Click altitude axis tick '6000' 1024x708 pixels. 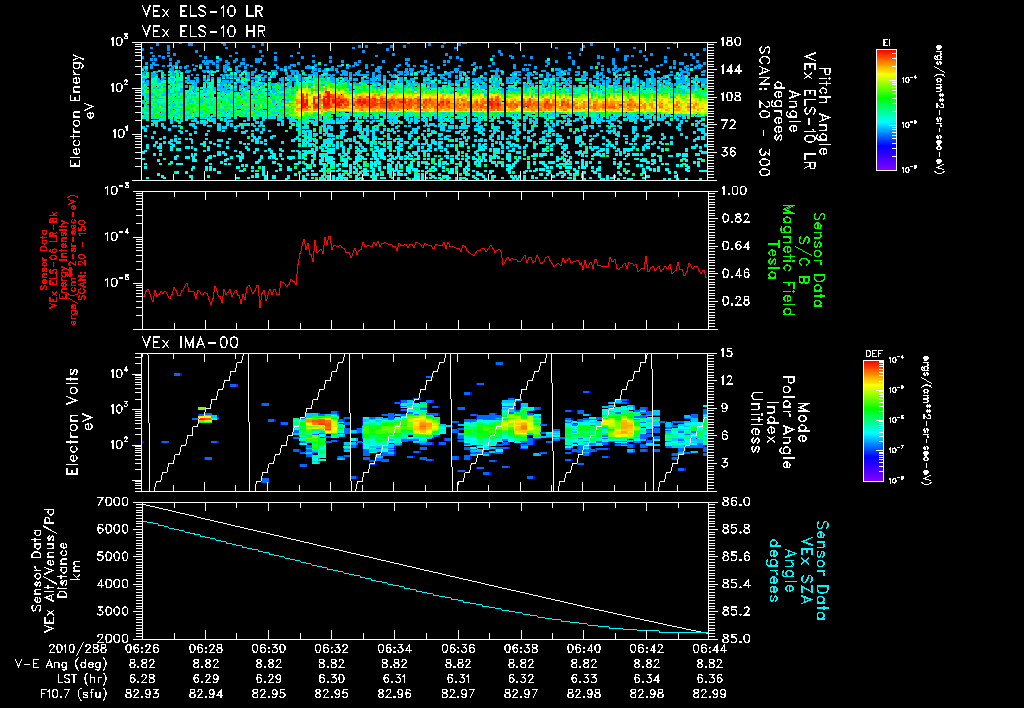pyautogui.click(x=112, y=529)
